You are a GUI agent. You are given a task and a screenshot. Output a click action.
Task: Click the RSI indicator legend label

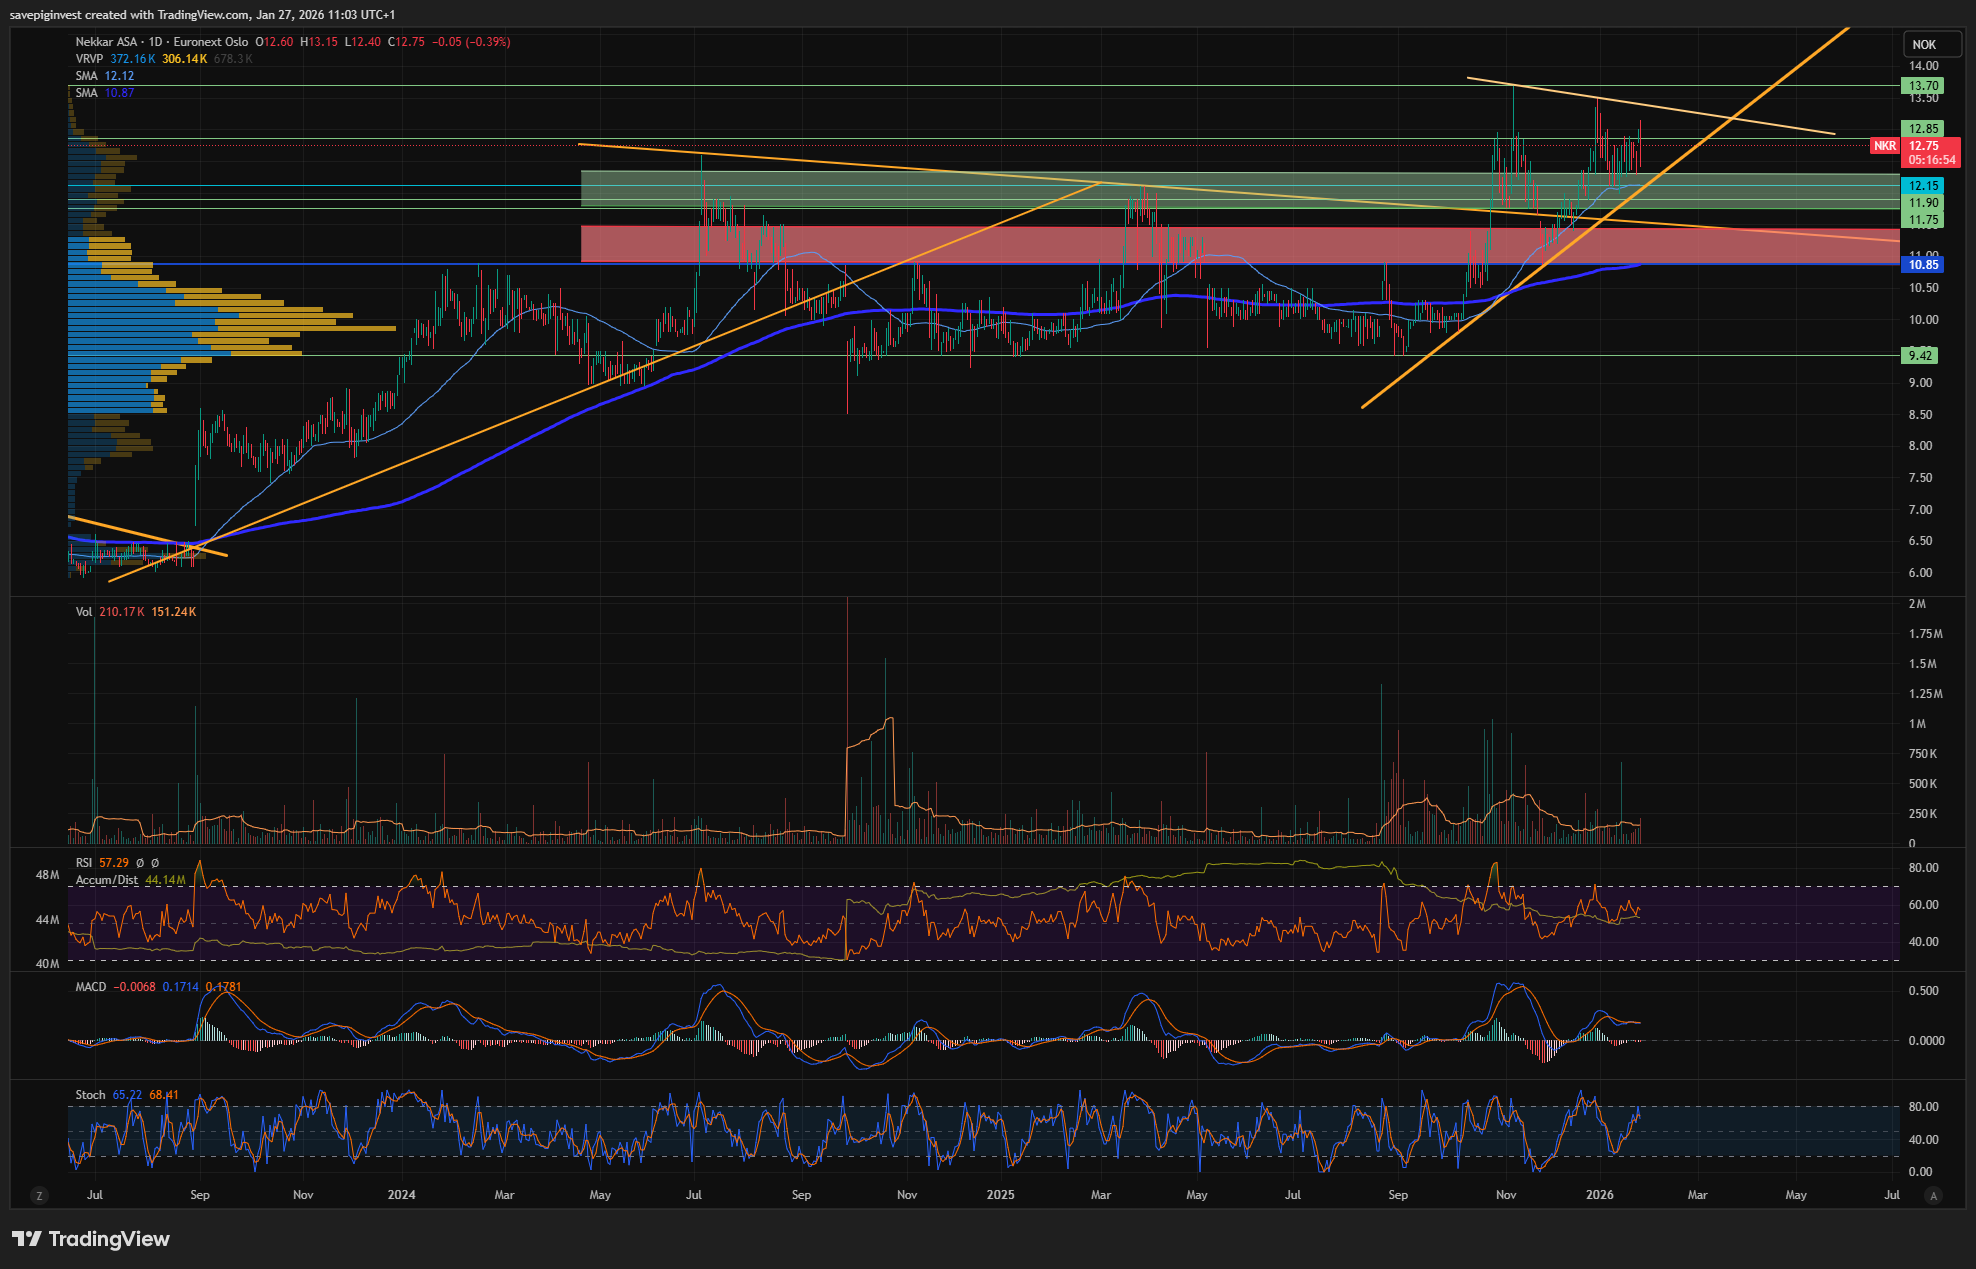[x=84, y=863]
